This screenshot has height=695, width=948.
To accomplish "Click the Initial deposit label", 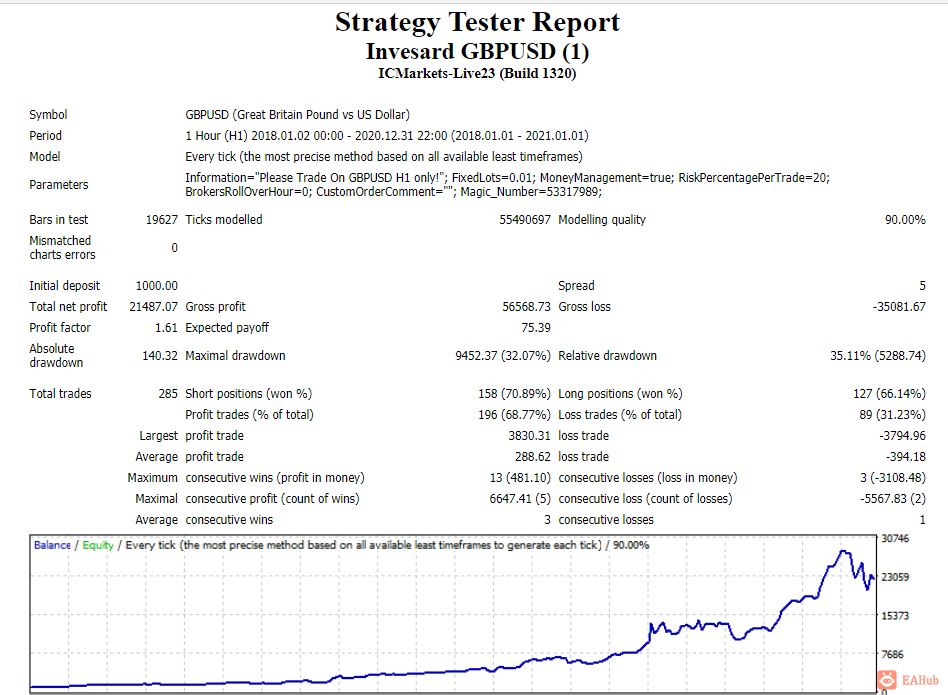I will point(65,286).
